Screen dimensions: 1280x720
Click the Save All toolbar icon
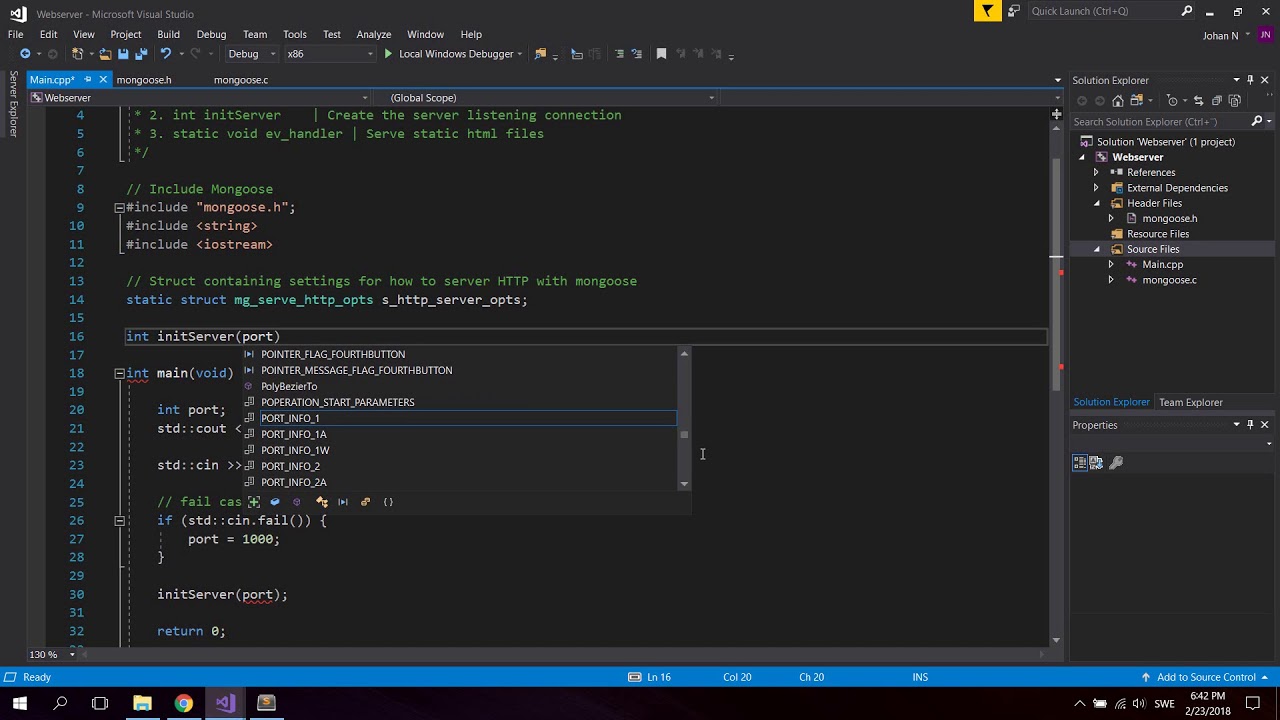point(141,54)
